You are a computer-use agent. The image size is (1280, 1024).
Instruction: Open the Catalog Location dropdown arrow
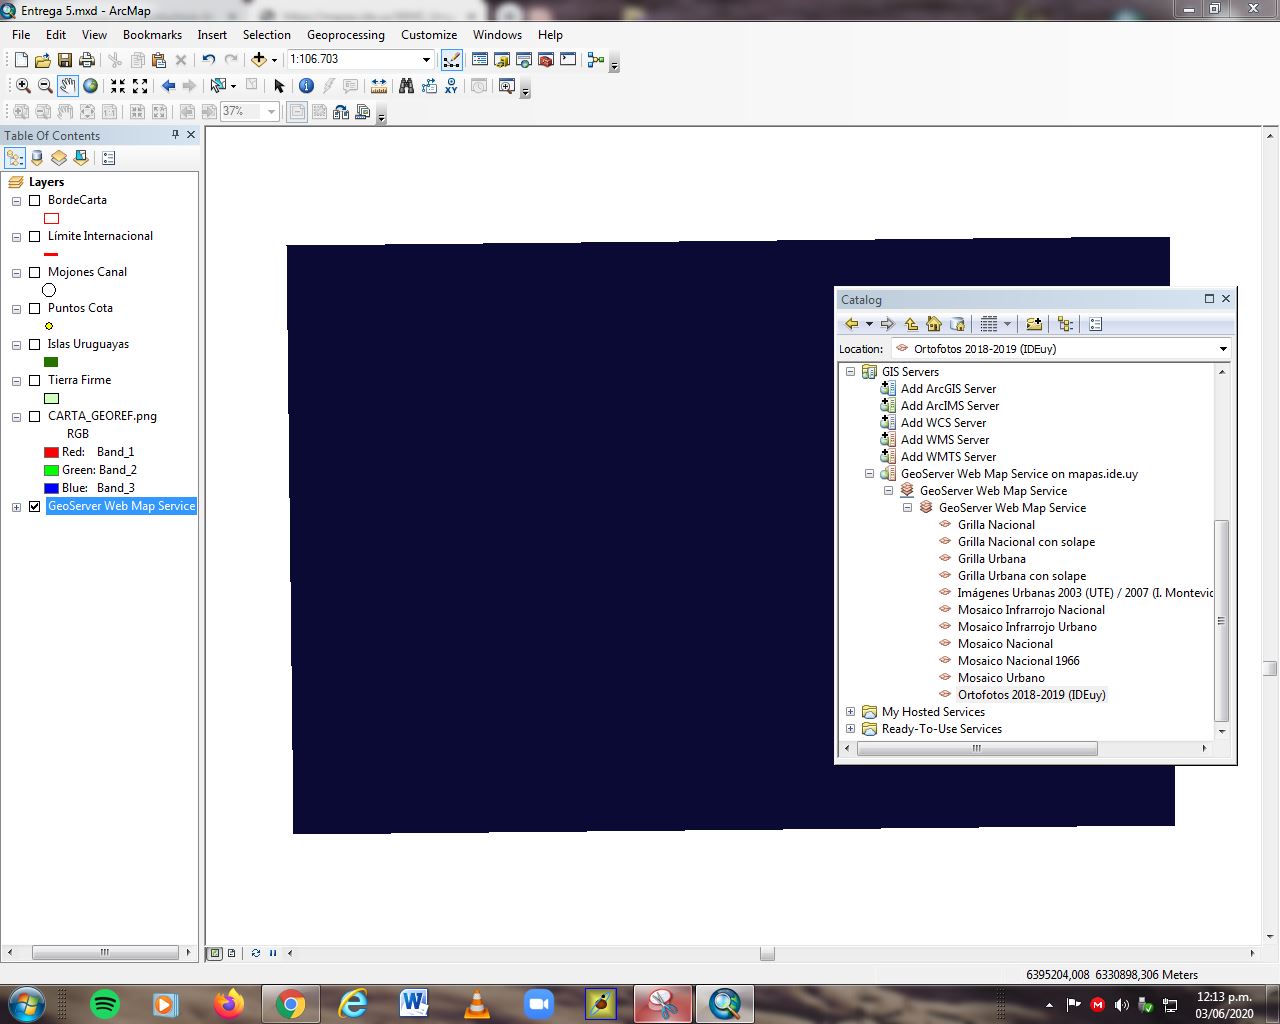pos(1223,349)
